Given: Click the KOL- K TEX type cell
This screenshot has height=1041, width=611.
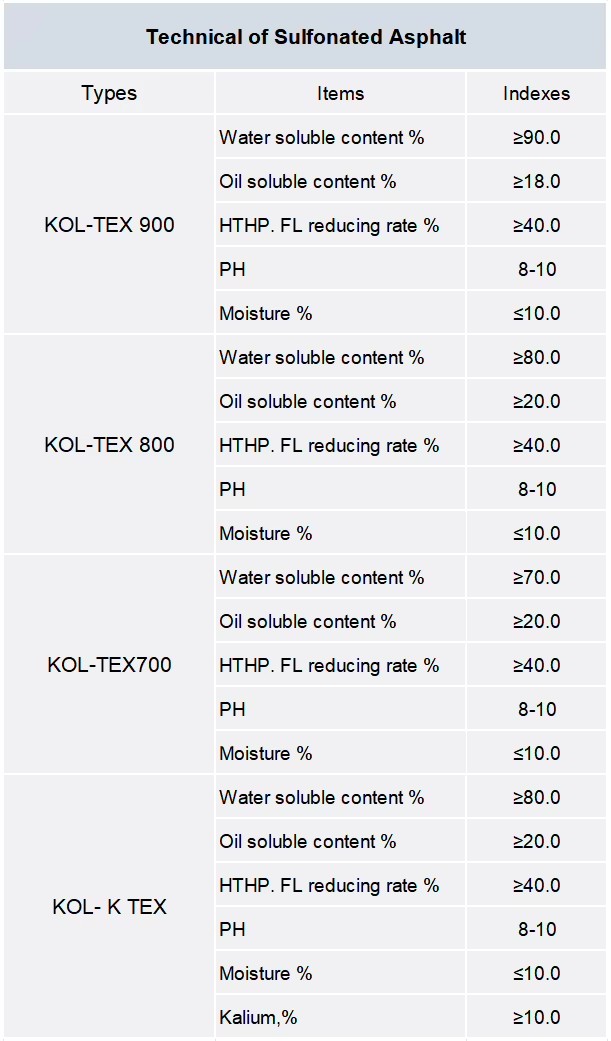Looking at the screenshot, I should click(x=109, y=906).
